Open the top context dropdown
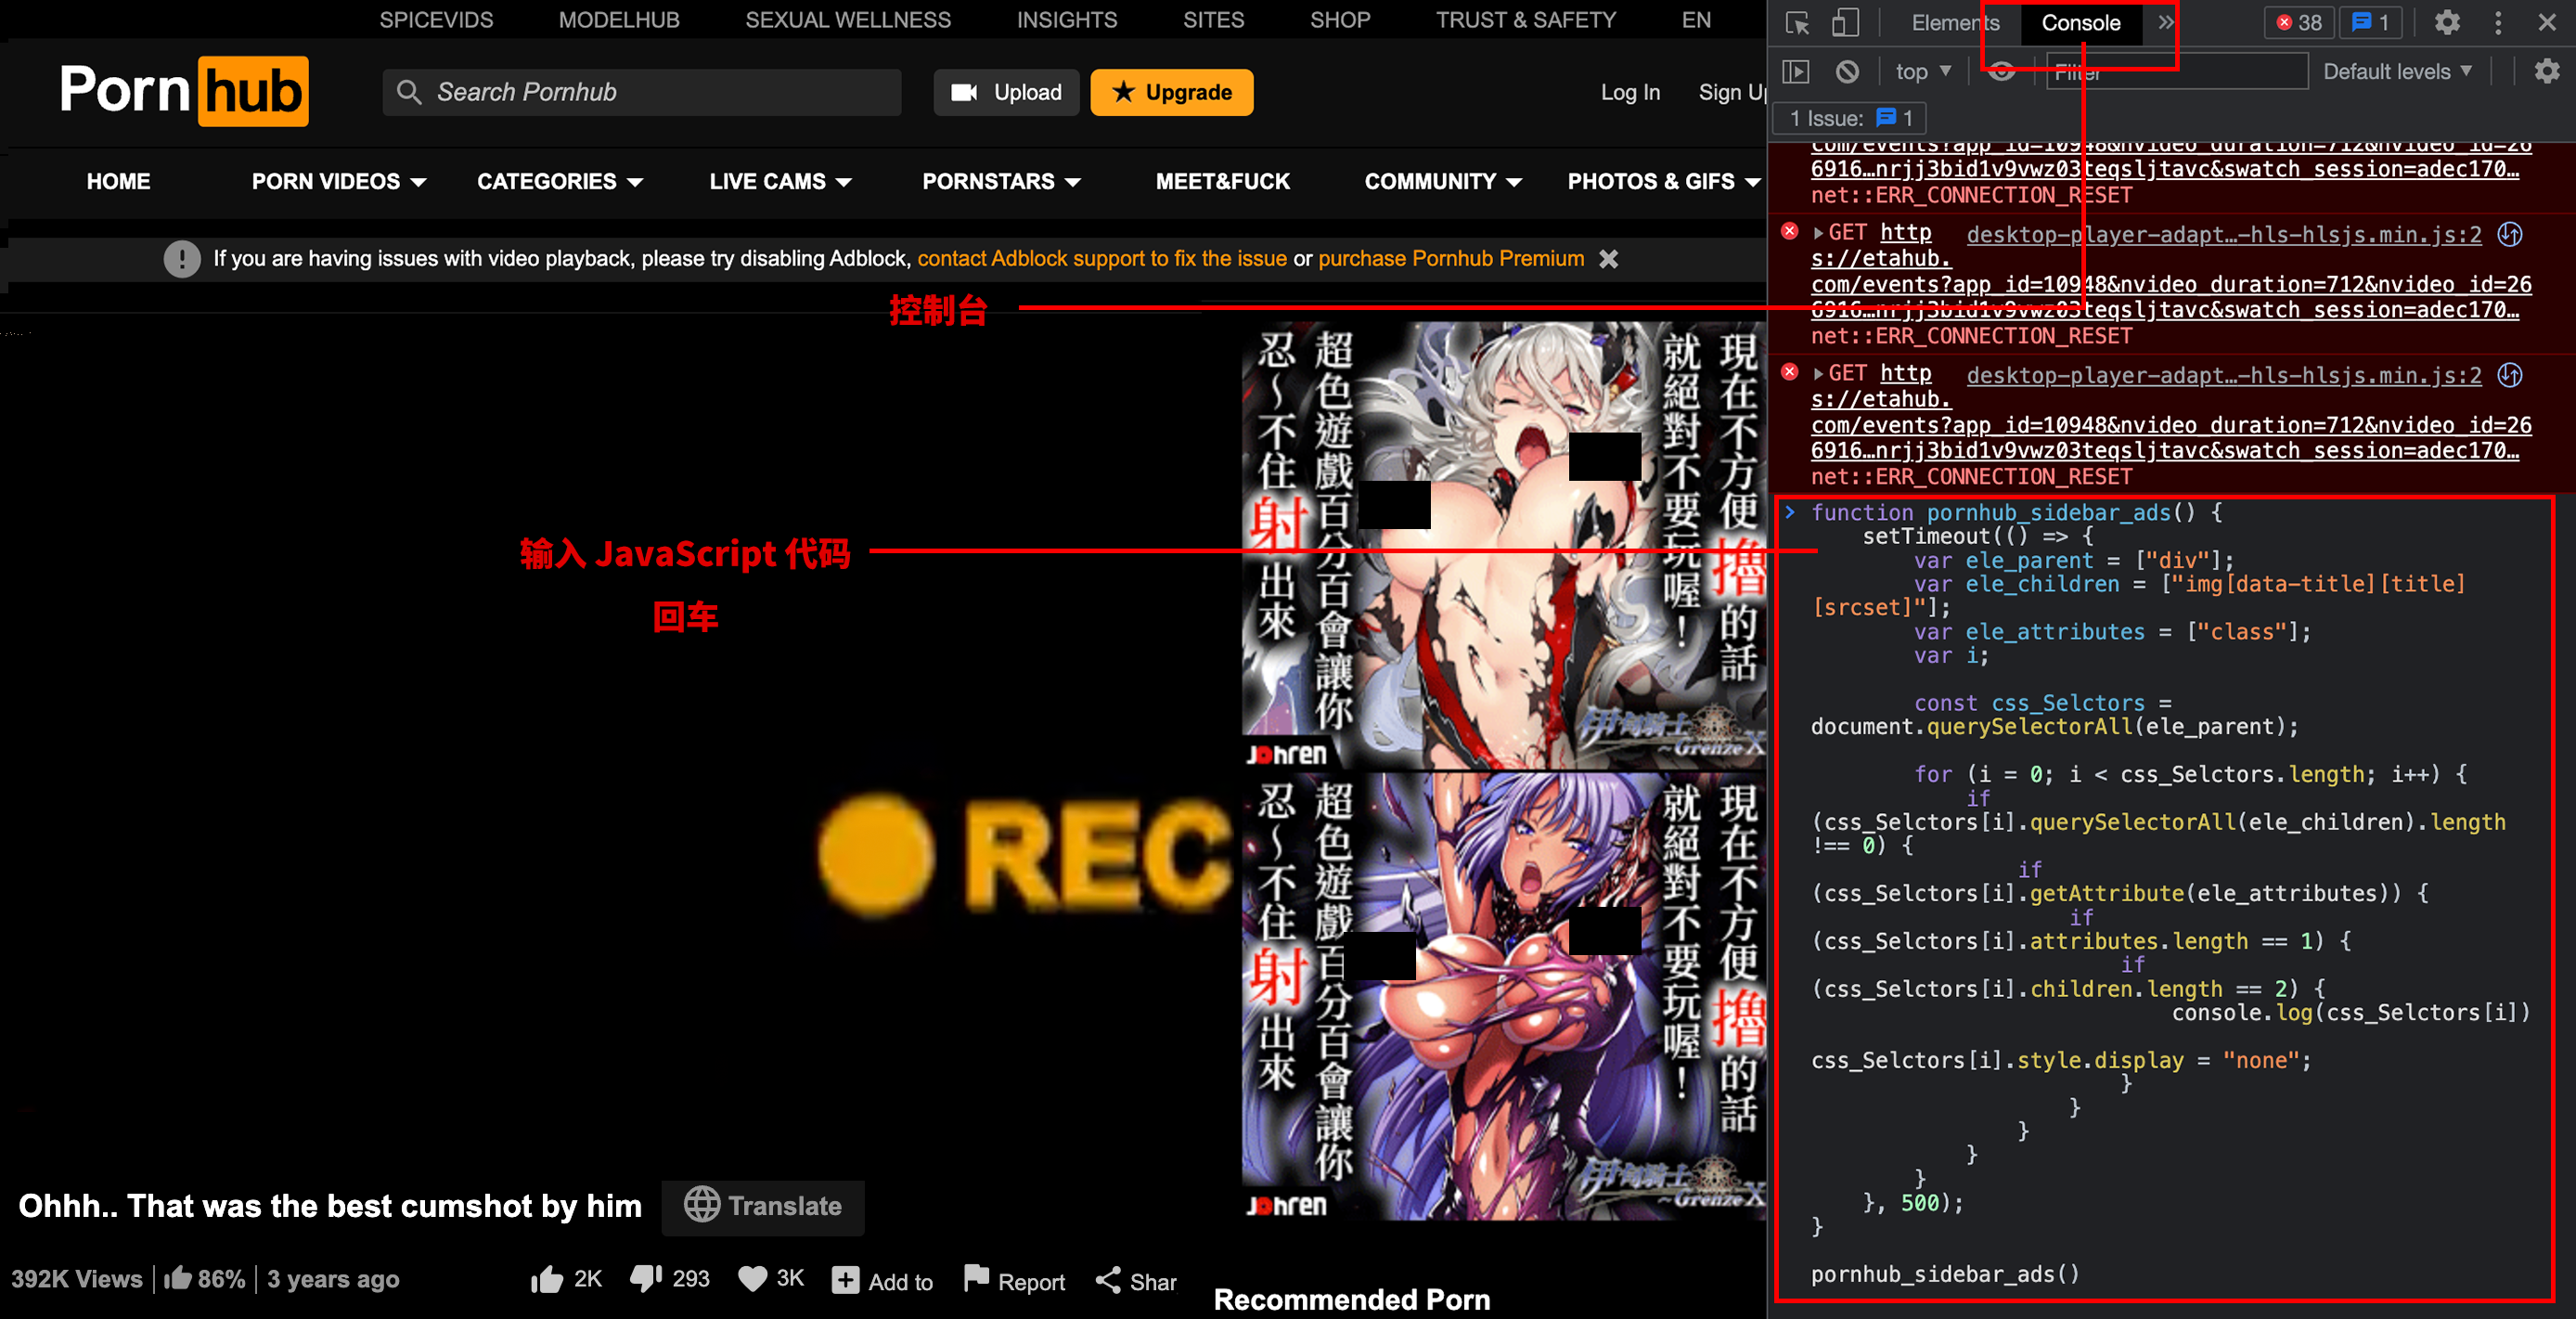Image resolution: width=2576 pixels, height=1319 pixels. [1923, 72]
